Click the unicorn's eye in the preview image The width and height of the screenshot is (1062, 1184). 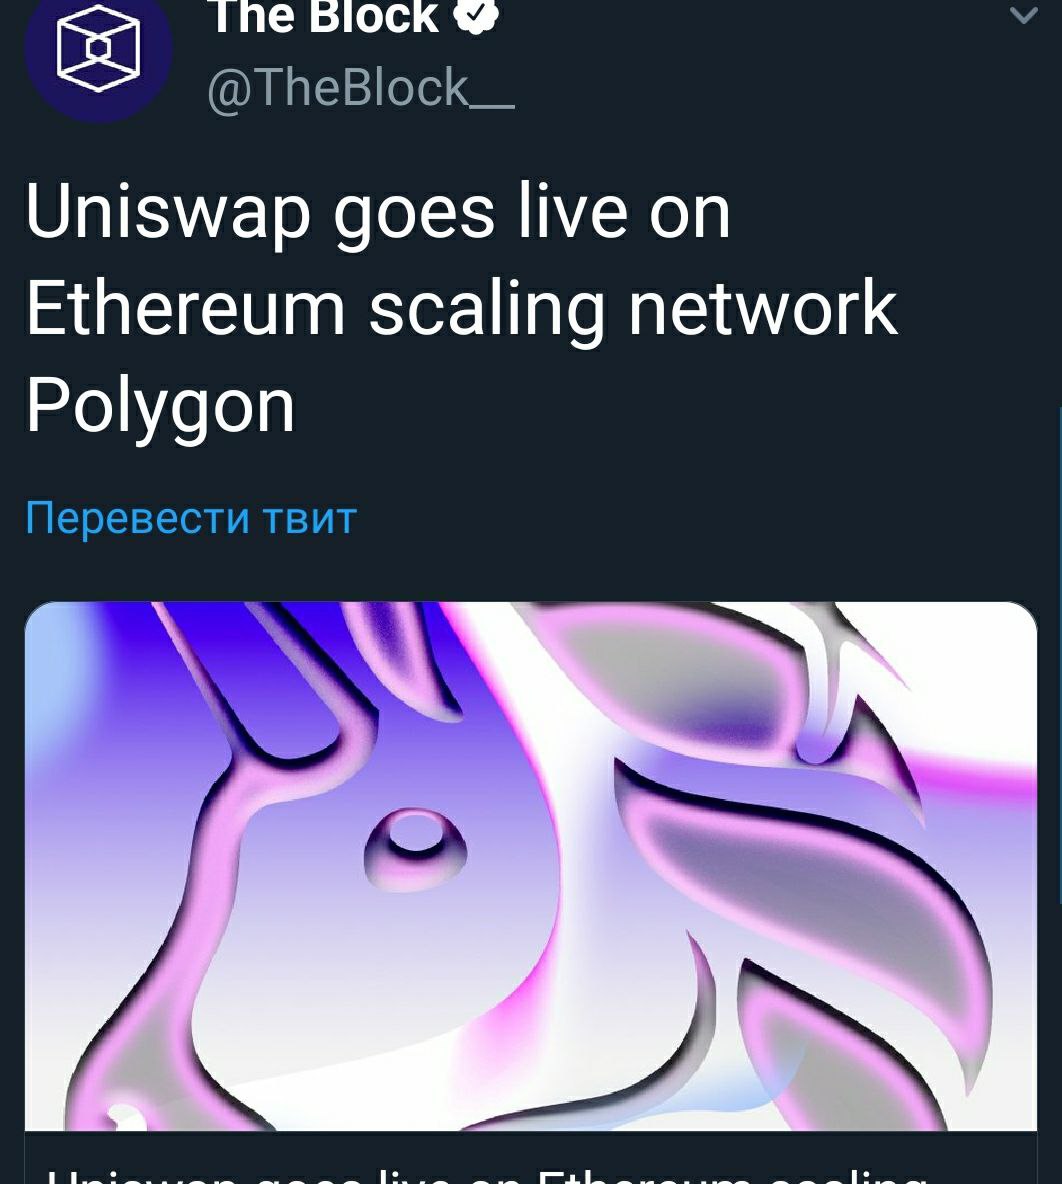pos(415,848)
